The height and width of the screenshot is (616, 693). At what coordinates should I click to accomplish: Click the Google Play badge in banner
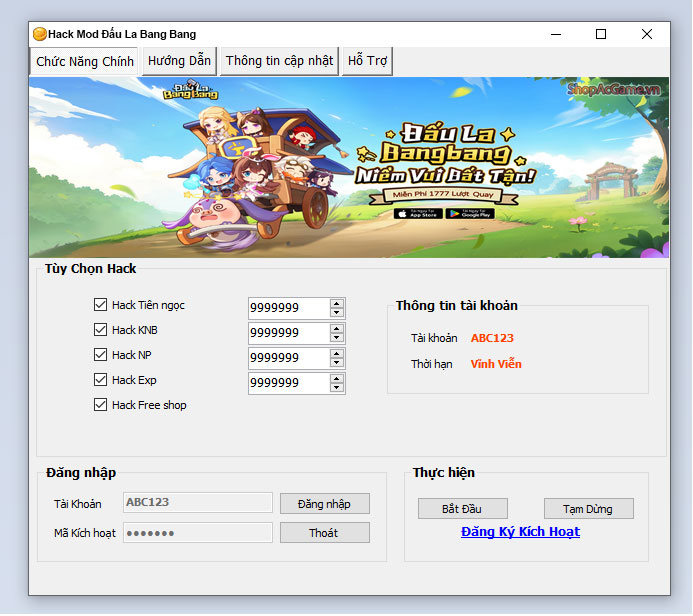[x=470, y=214]
